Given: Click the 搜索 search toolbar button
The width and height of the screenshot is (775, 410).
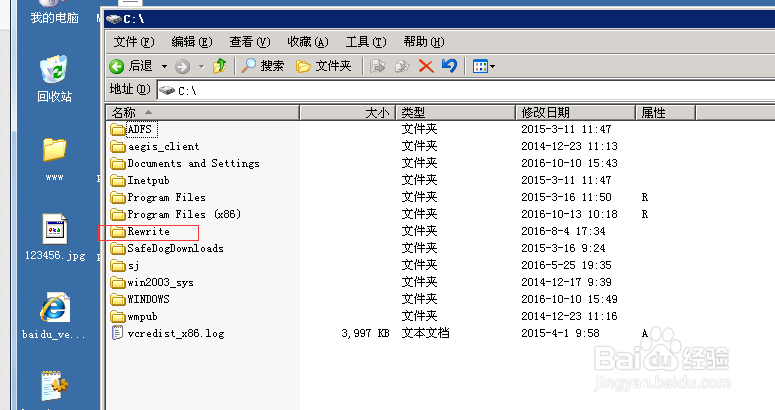Looking at the screenshot, I should pos(262,66).
